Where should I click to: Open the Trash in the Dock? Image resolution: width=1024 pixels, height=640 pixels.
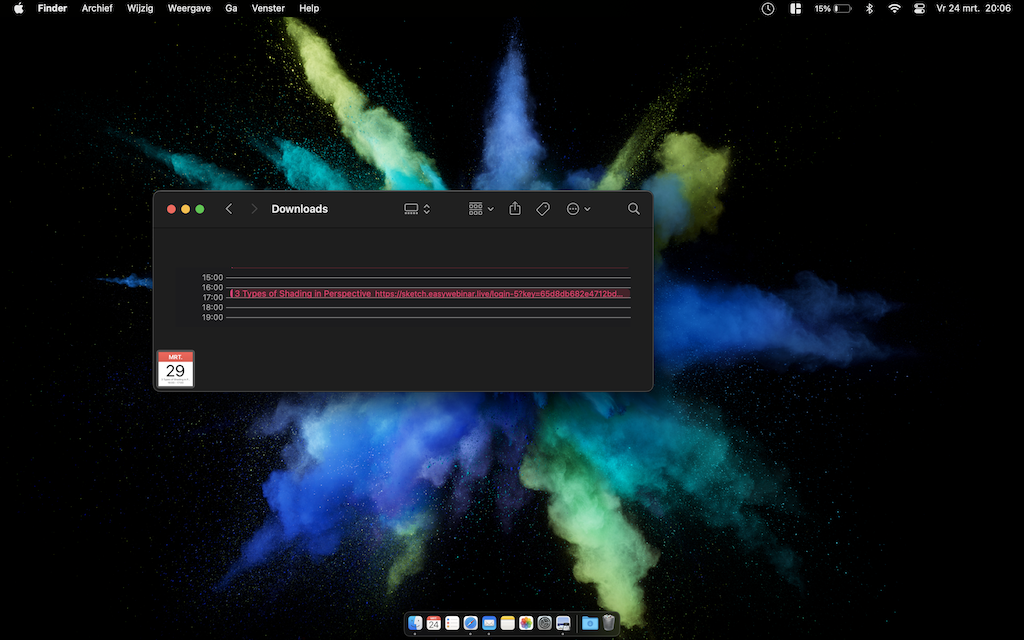[x=609, y=623]
